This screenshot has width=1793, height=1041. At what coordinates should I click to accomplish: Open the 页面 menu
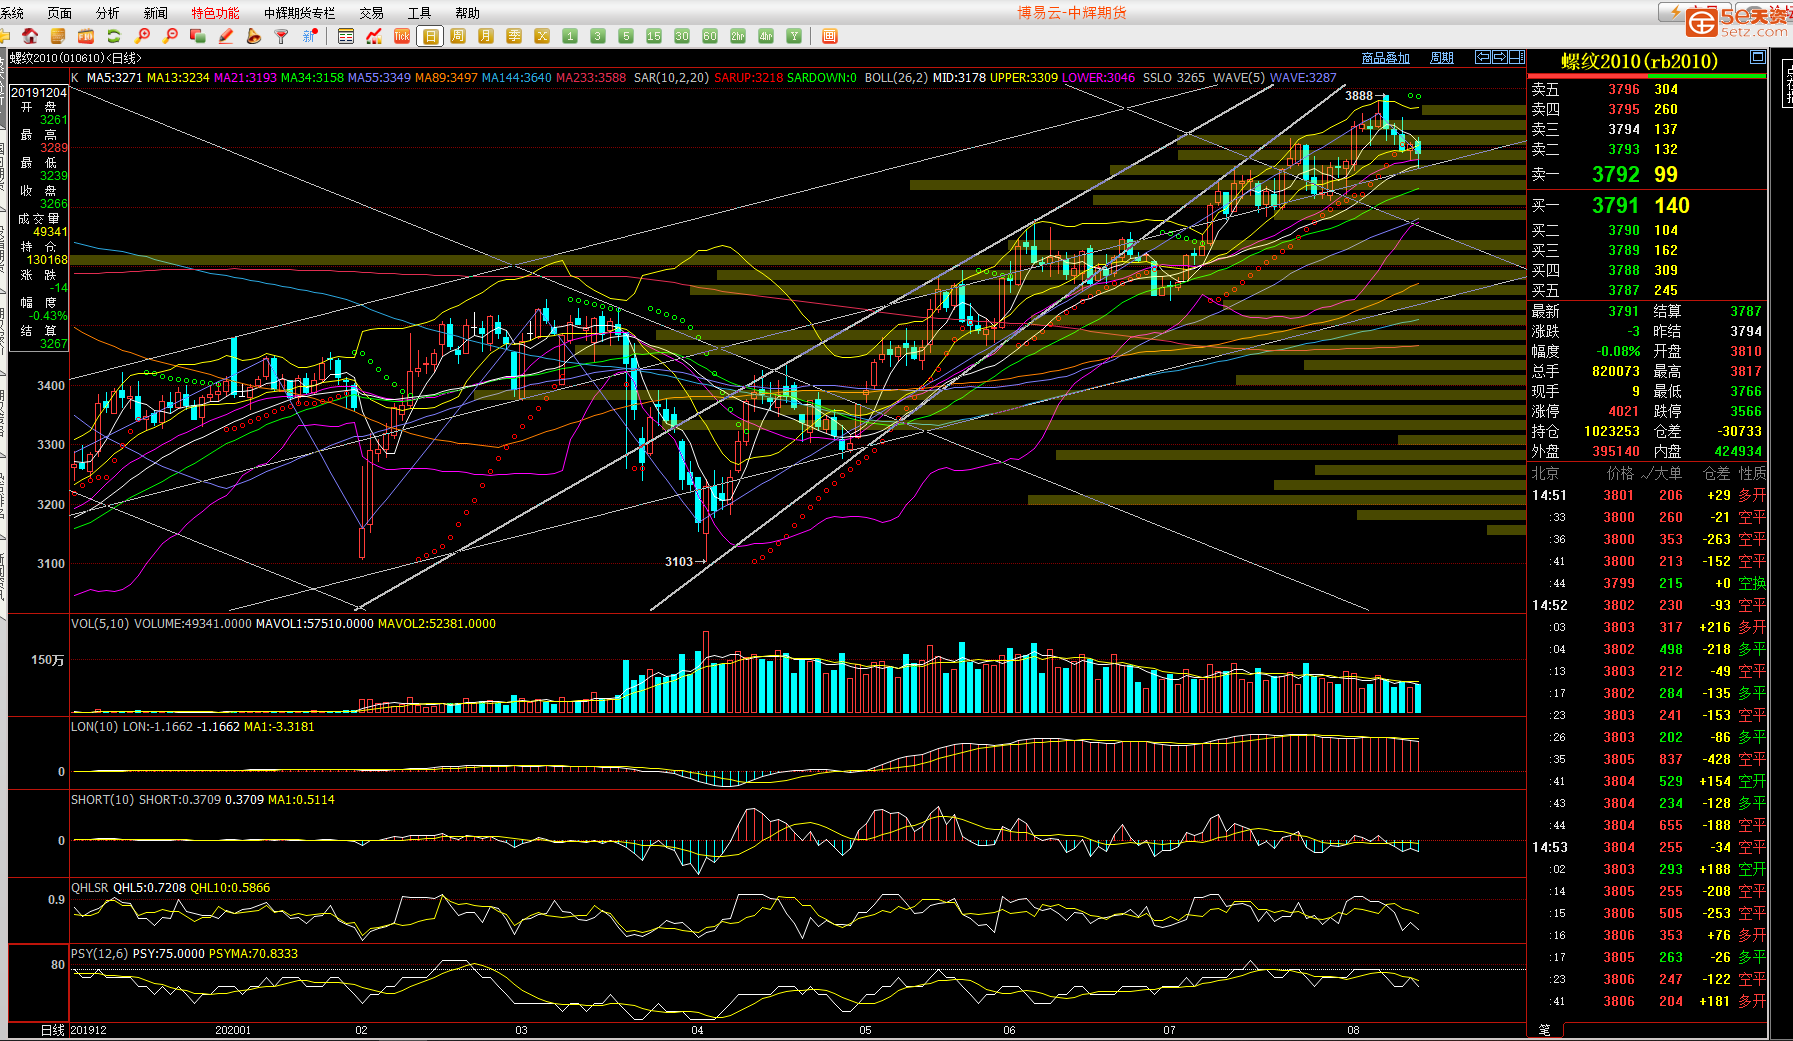click(x=60, y=13)
